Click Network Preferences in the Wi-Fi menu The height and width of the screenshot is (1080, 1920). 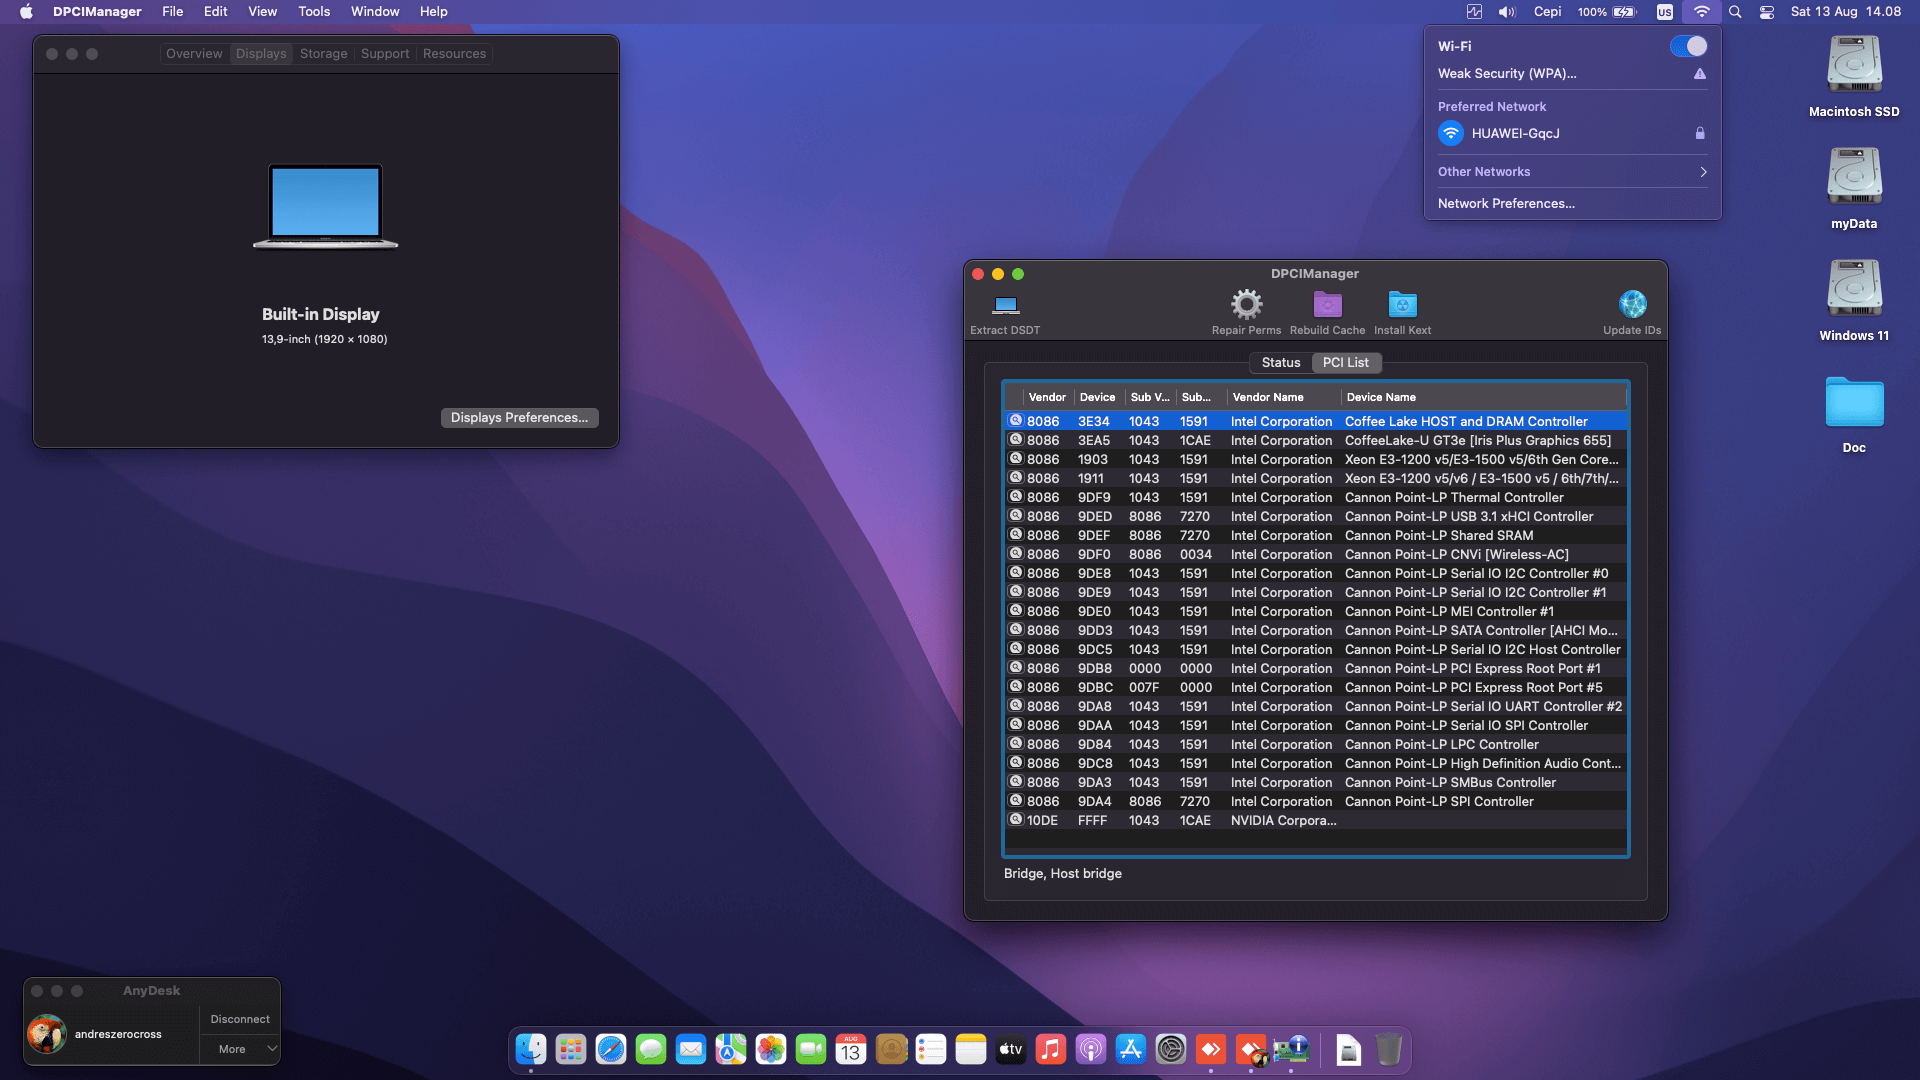tap(1505, 203)
